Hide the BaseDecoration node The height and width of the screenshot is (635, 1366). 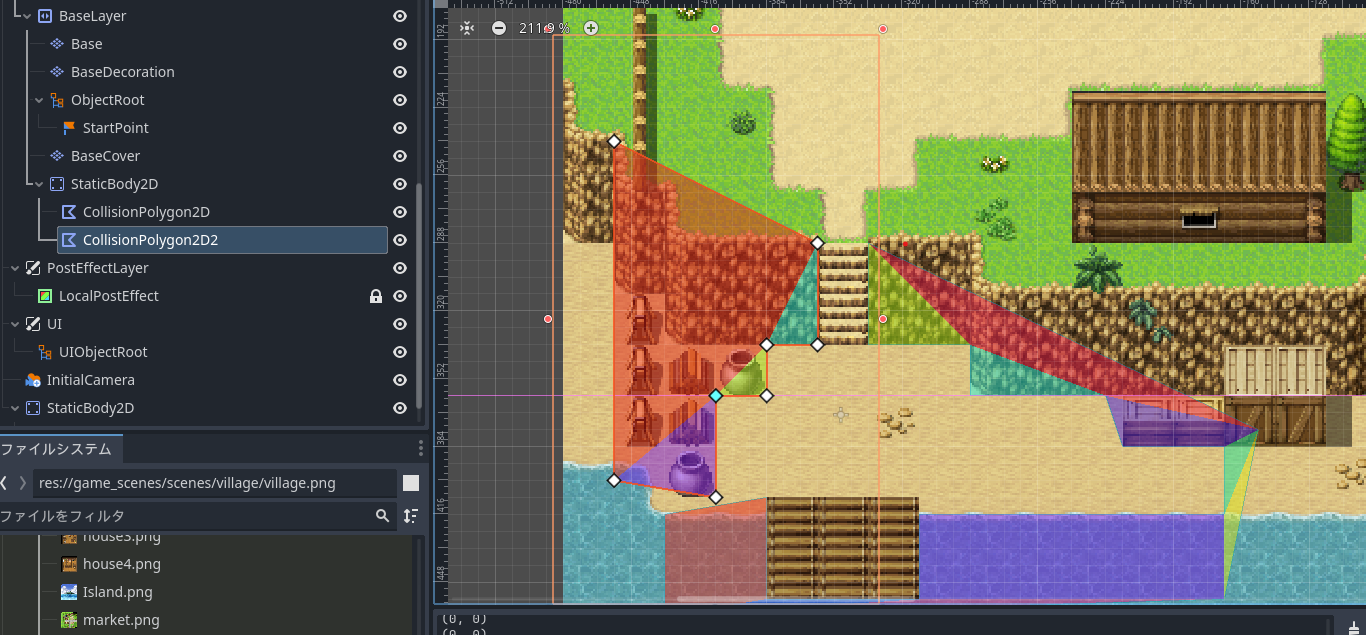(x=400, y=72)
